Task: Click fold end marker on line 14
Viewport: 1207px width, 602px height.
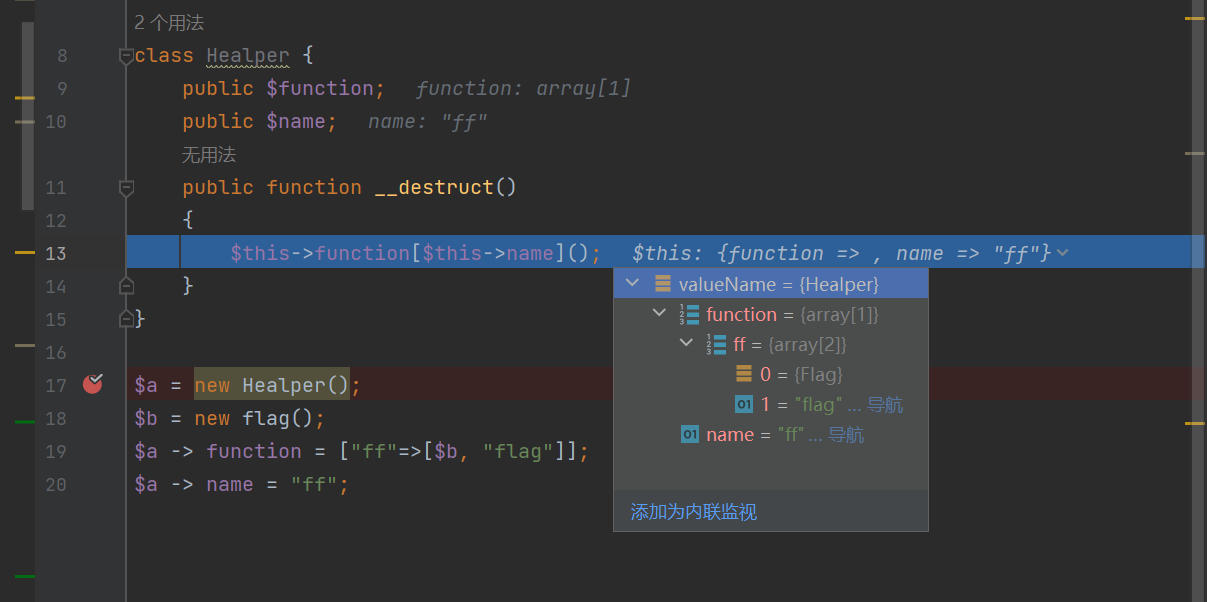Action: [126, 286]
